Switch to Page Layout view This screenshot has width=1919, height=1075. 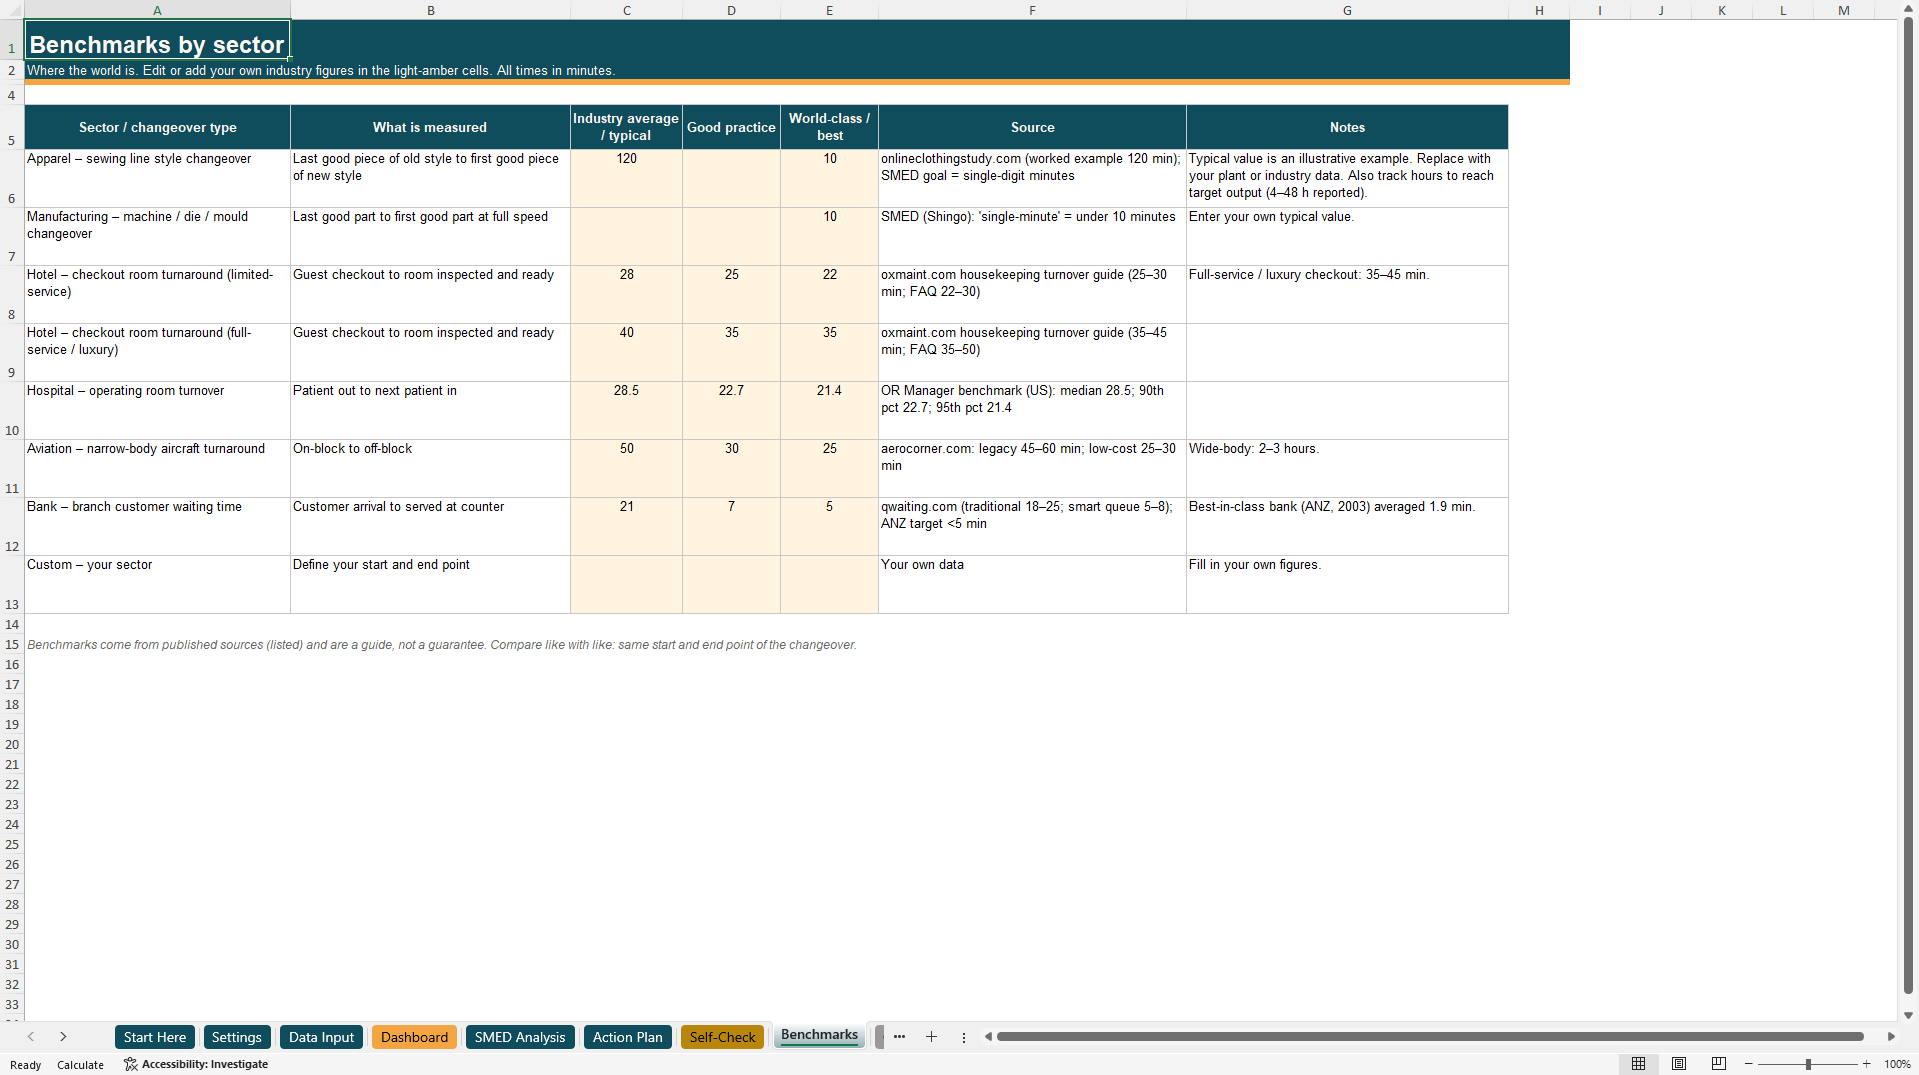[x=1679, y=1064]
